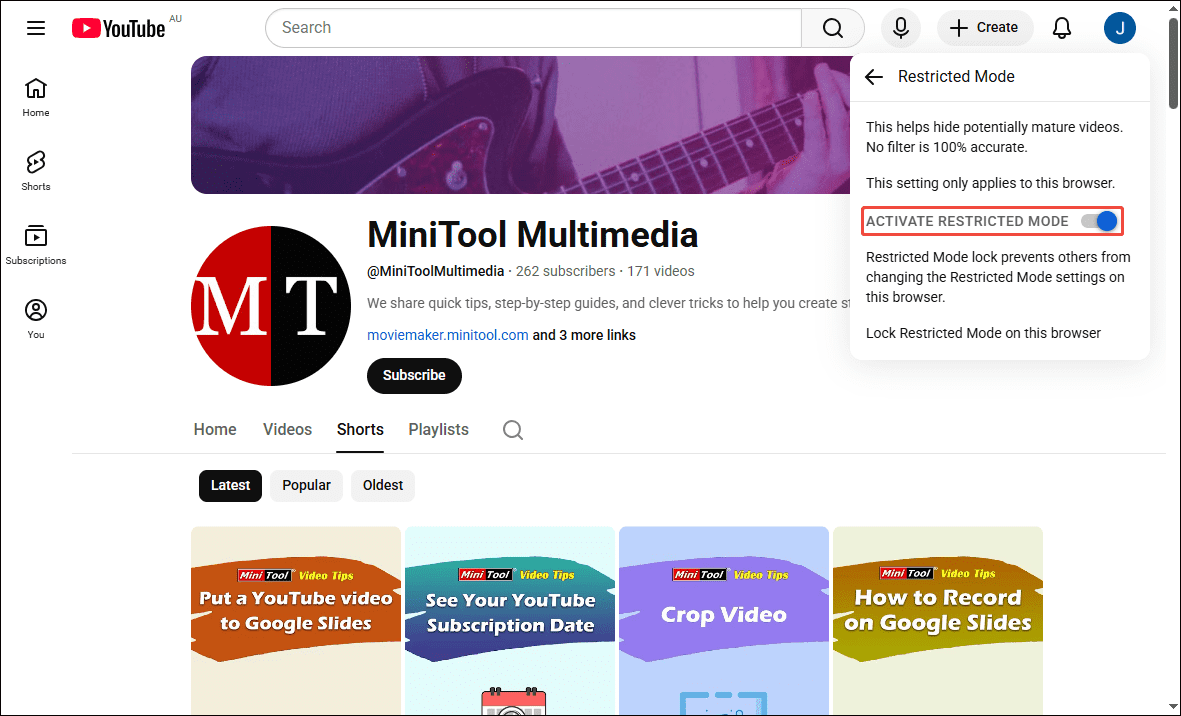Search within the channel using magnifier
The width and height of the screenshot is (1181, 716).
click(513, 430)
